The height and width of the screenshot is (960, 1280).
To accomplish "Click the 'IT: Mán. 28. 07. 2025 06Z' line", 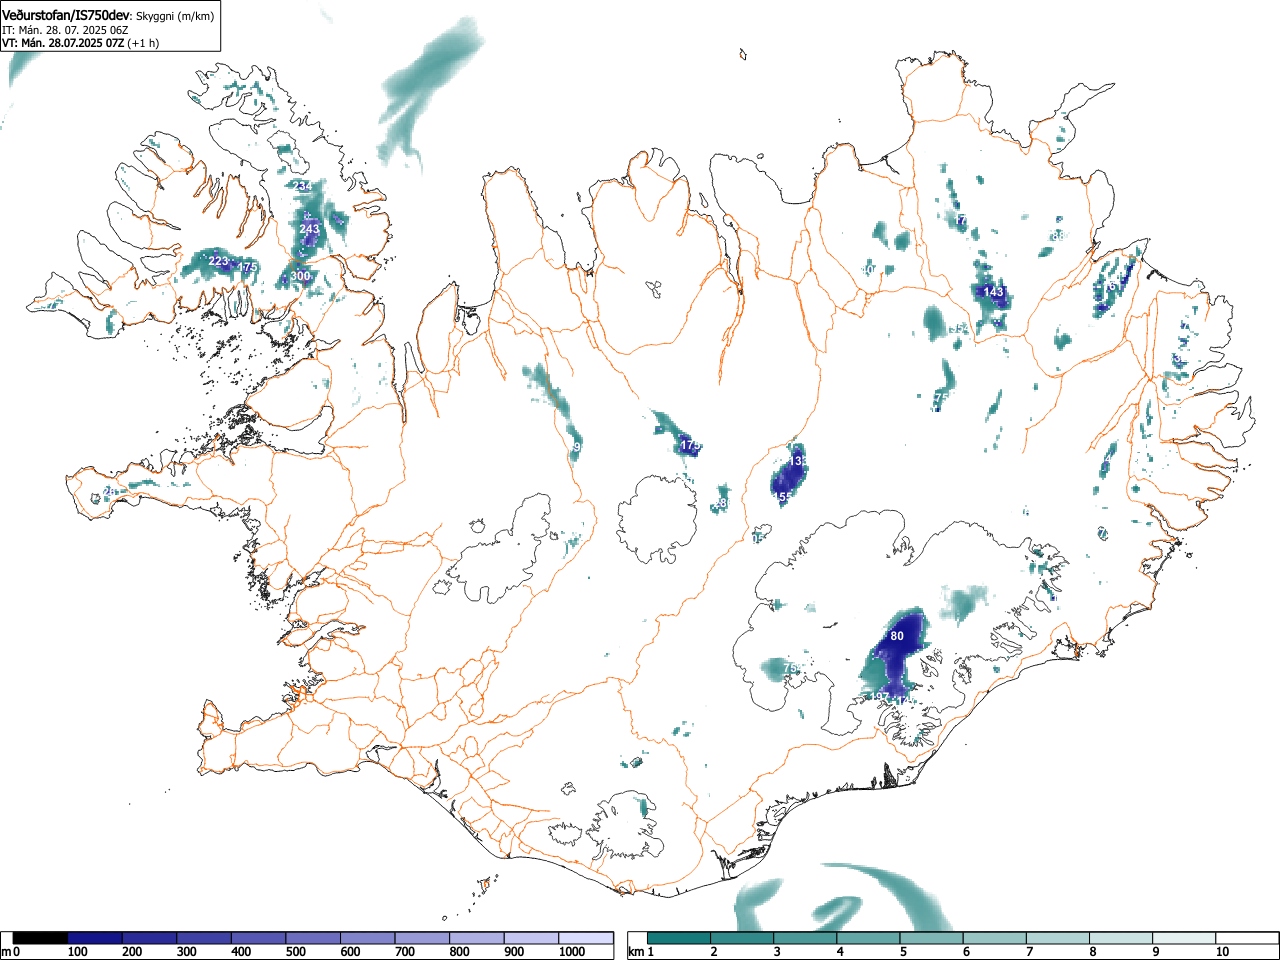I will point(65,30).
